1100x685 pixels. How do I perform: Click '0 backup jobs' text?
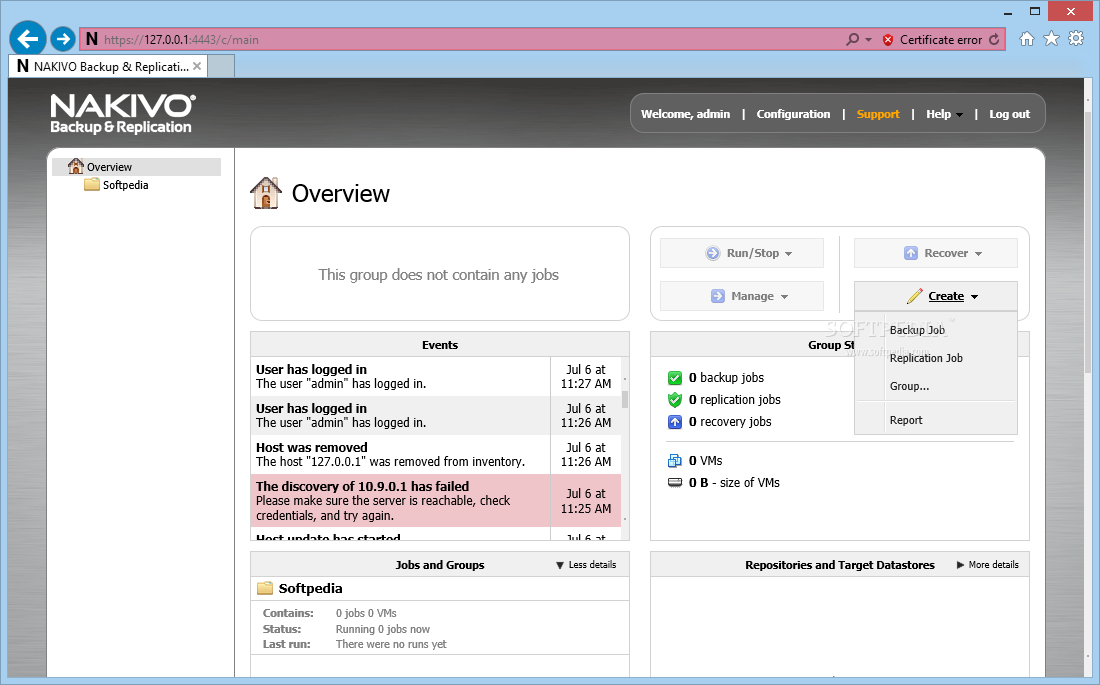726,378
